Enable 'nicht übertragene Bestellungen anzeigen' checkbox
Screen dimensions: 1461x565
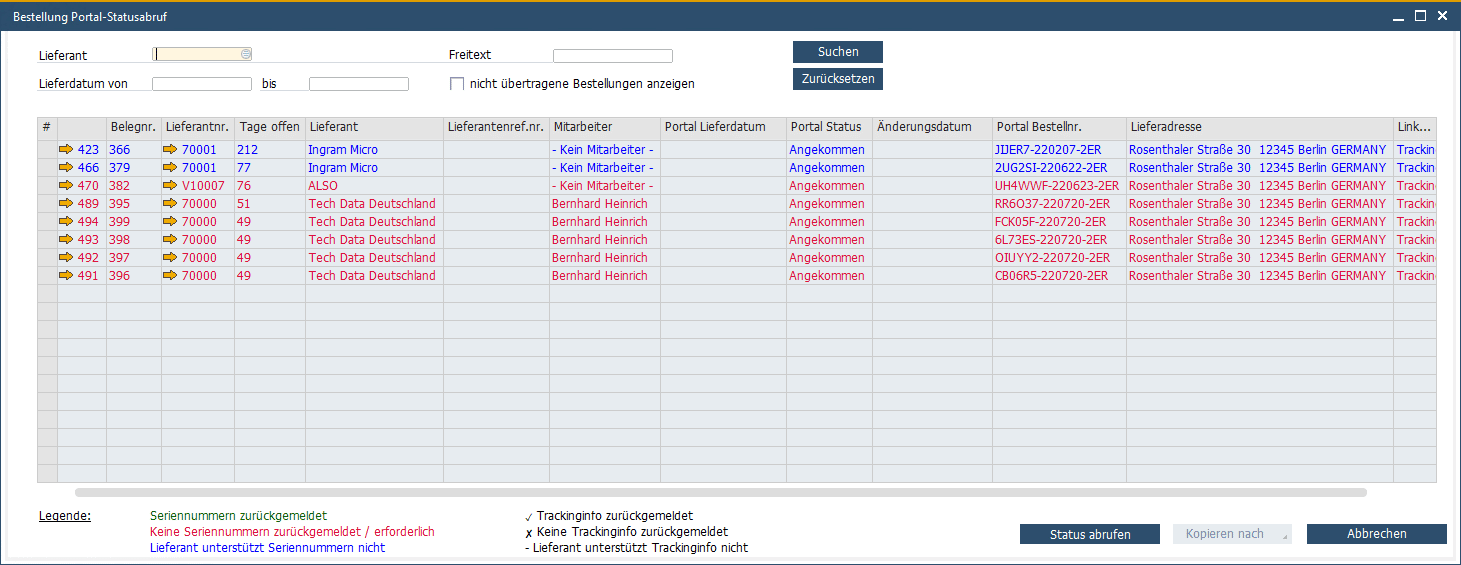[x=457, y=84]
